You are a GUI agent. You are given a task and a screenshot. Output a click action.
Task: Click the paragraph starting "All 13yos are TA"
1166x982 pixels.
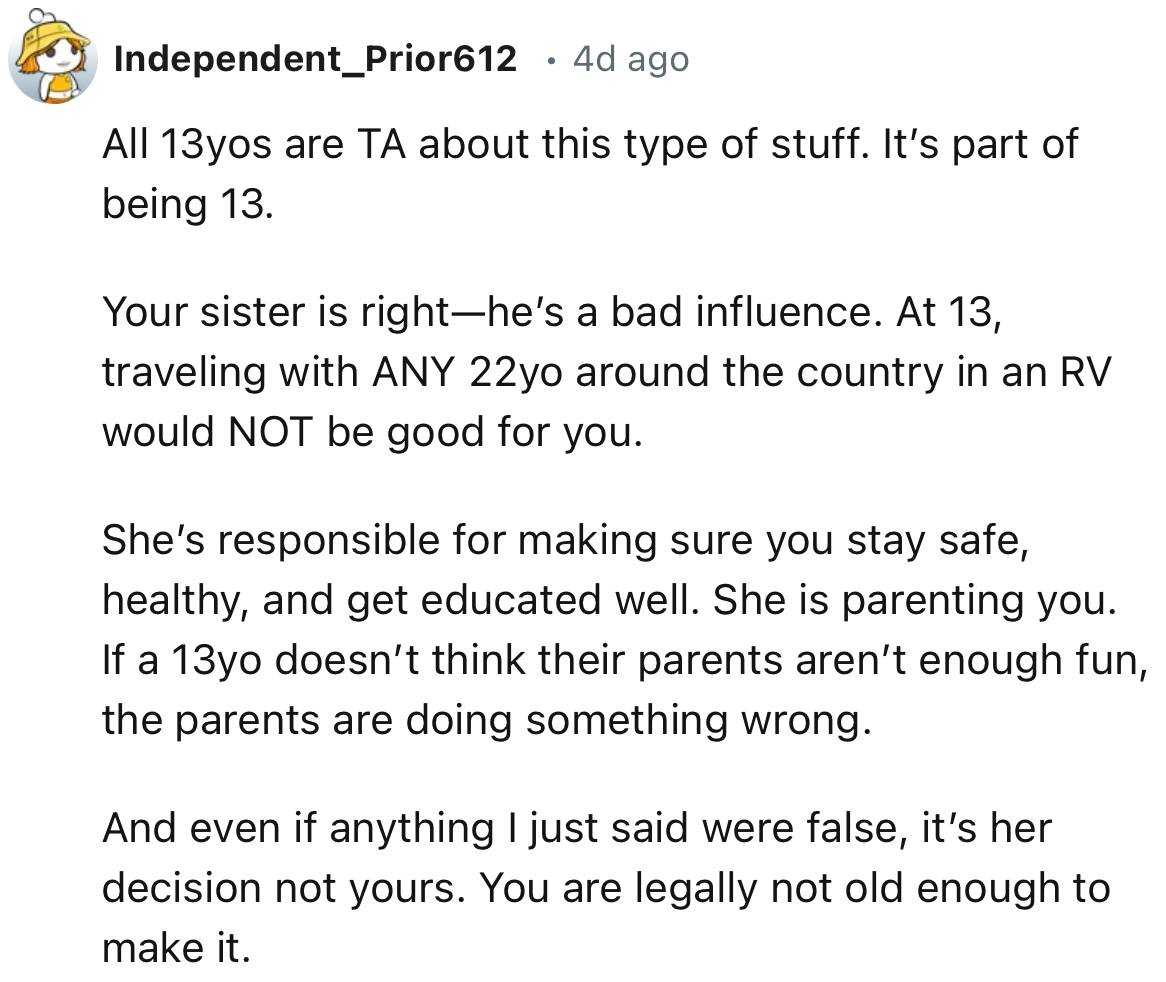[x=590, y=145]
